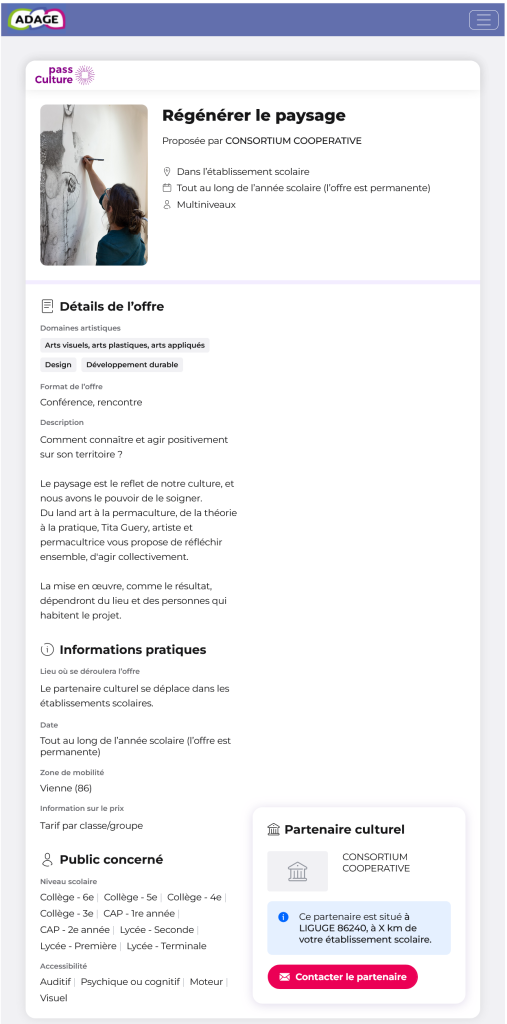Click the Régénérer le paysage title

[x=254, y=116]
